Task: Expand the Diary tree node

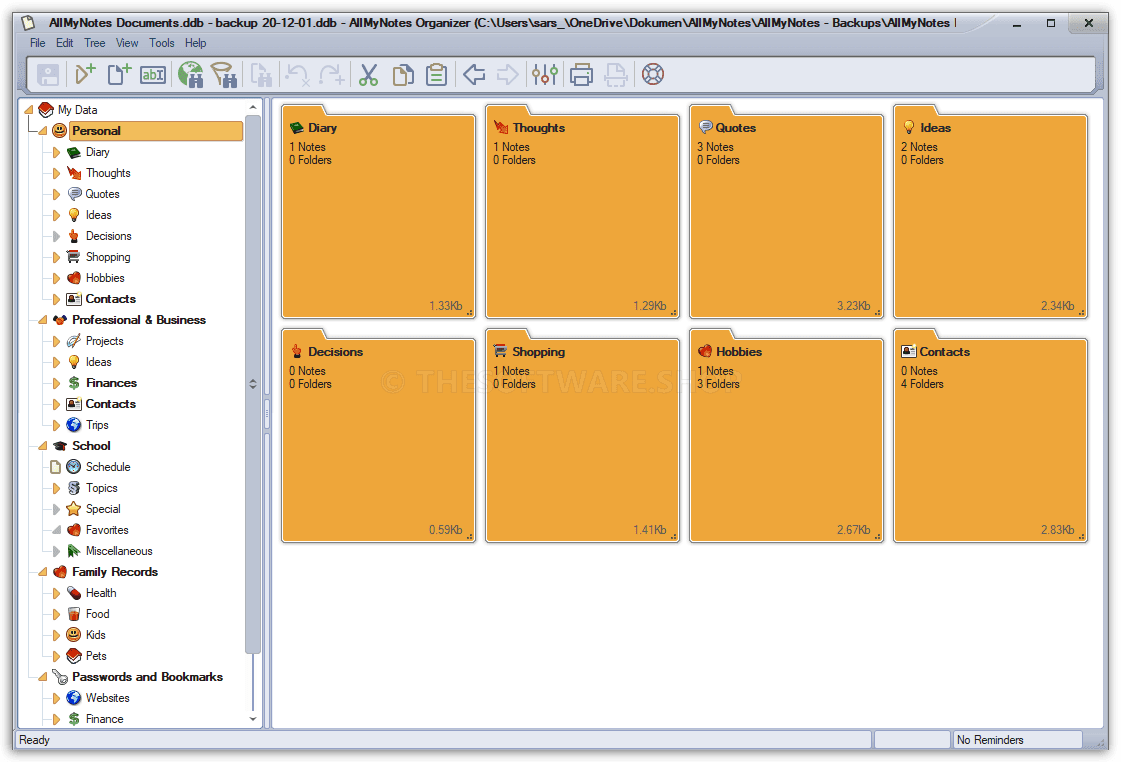Action: tap(56, 152)
